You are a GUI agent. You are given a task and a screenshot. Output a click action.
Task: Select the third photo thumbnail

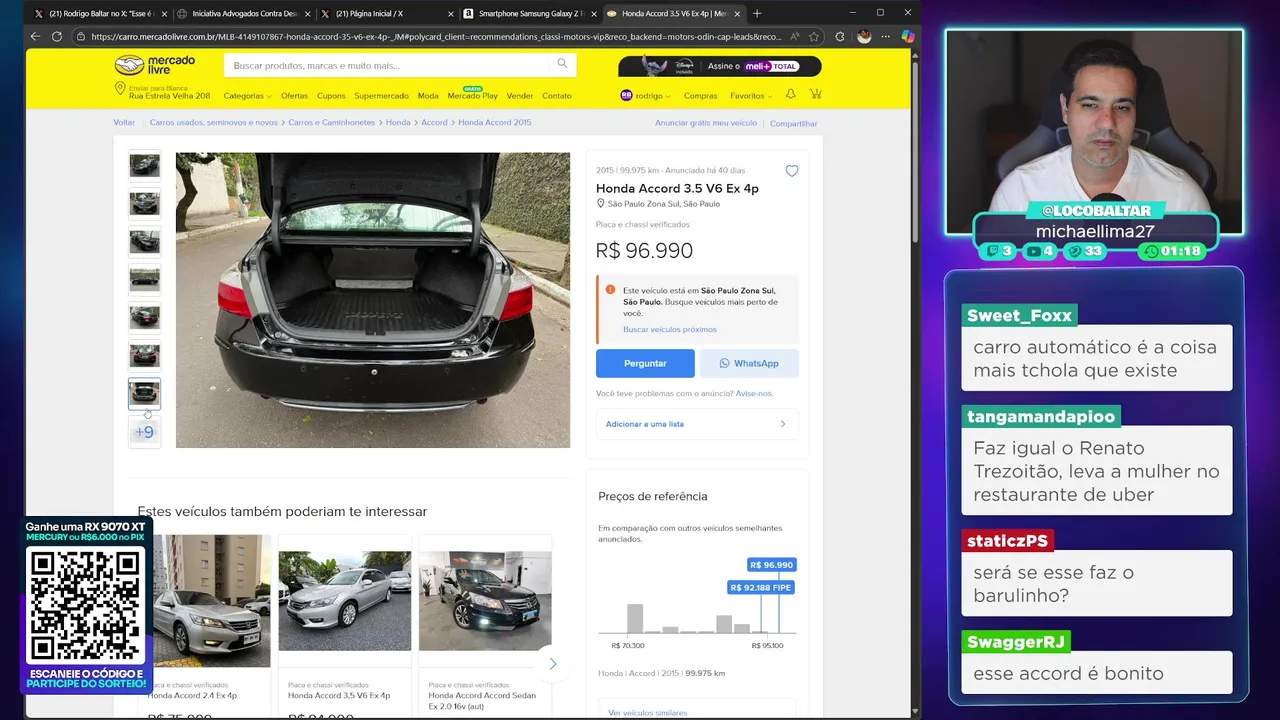point(144,242)
